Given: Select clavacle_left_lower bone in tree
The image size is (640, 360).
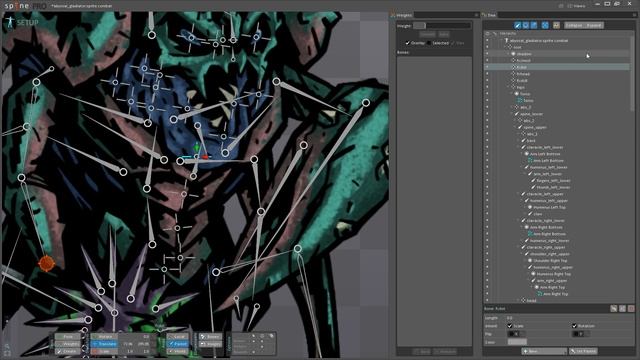Looking at the screenshot, I should pyautogui.click(x=545, y=147).
